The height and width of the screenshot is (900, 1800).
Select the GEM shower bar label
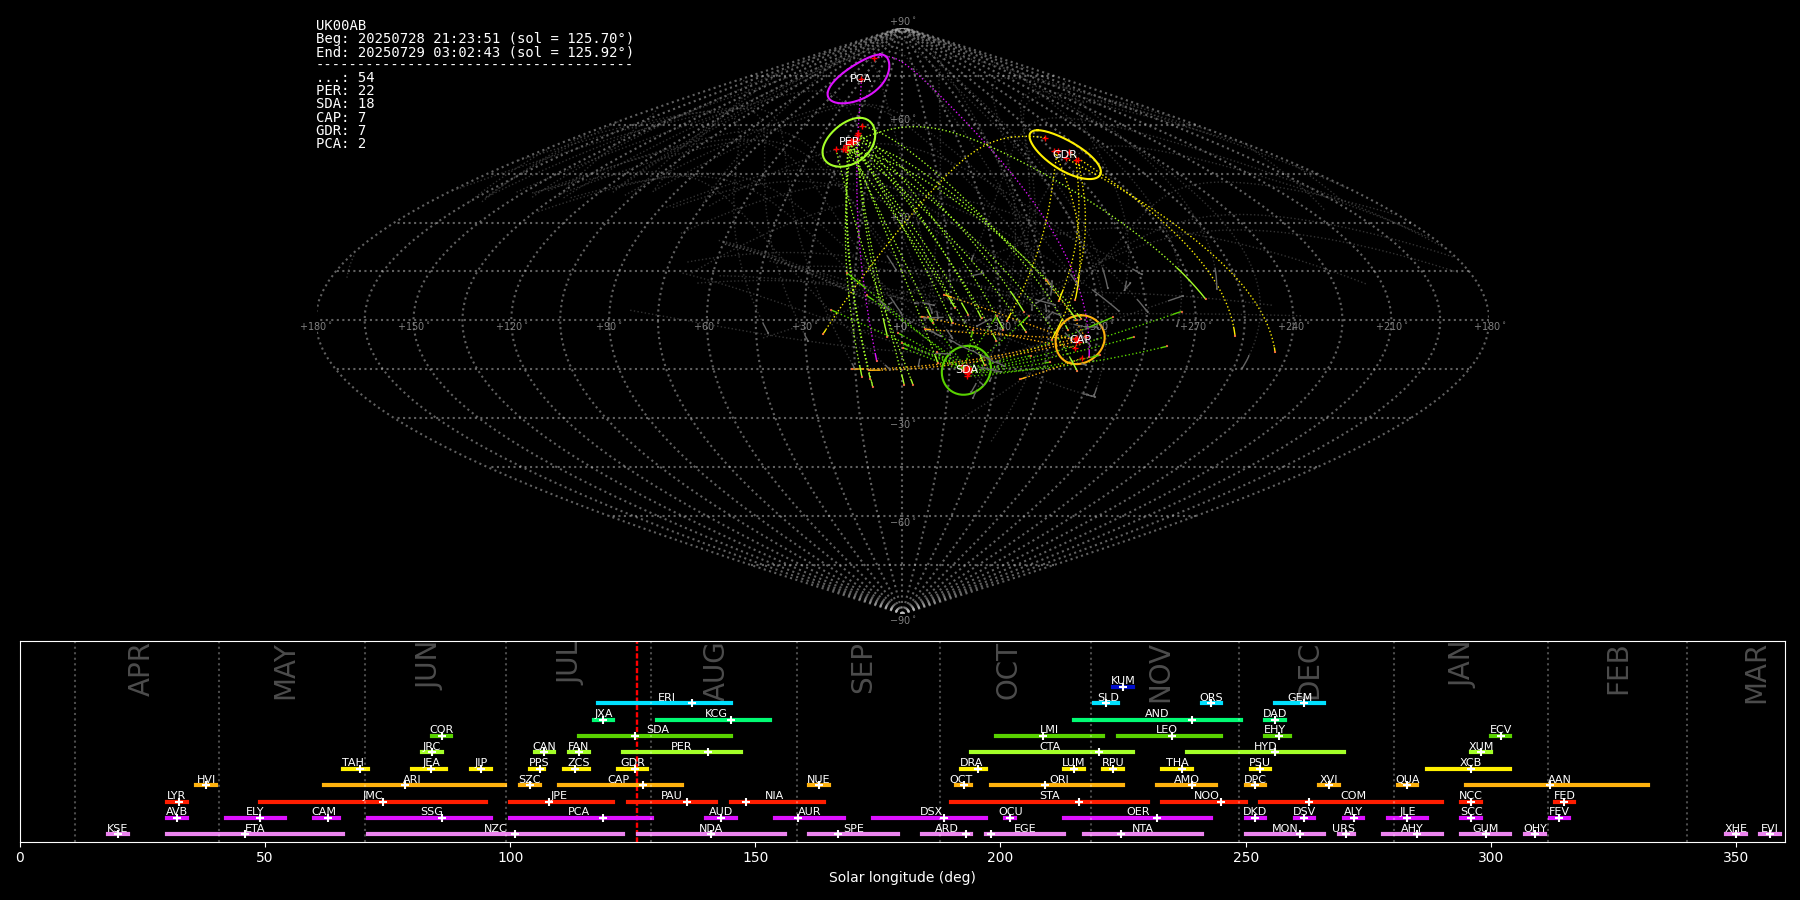pyautogui.click(x=1300, y=698)
